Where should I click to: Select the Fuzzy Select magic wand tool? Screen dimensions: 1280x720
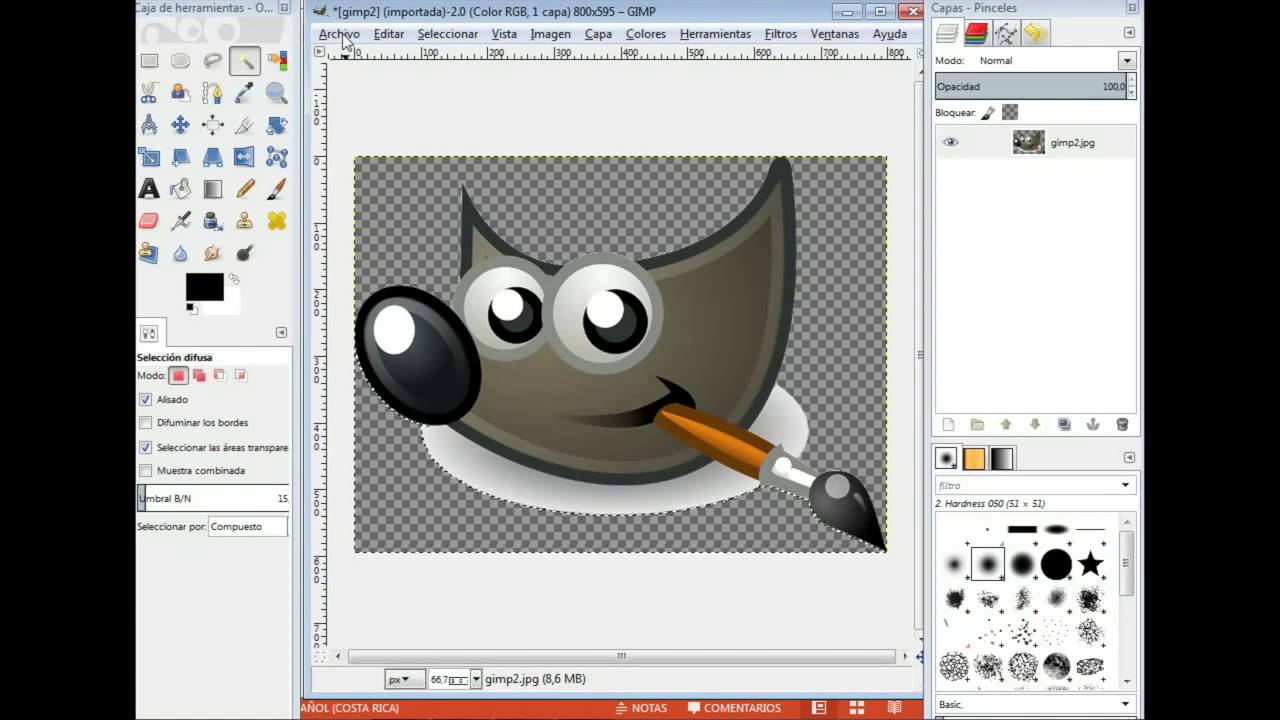[x=244, y=61]
